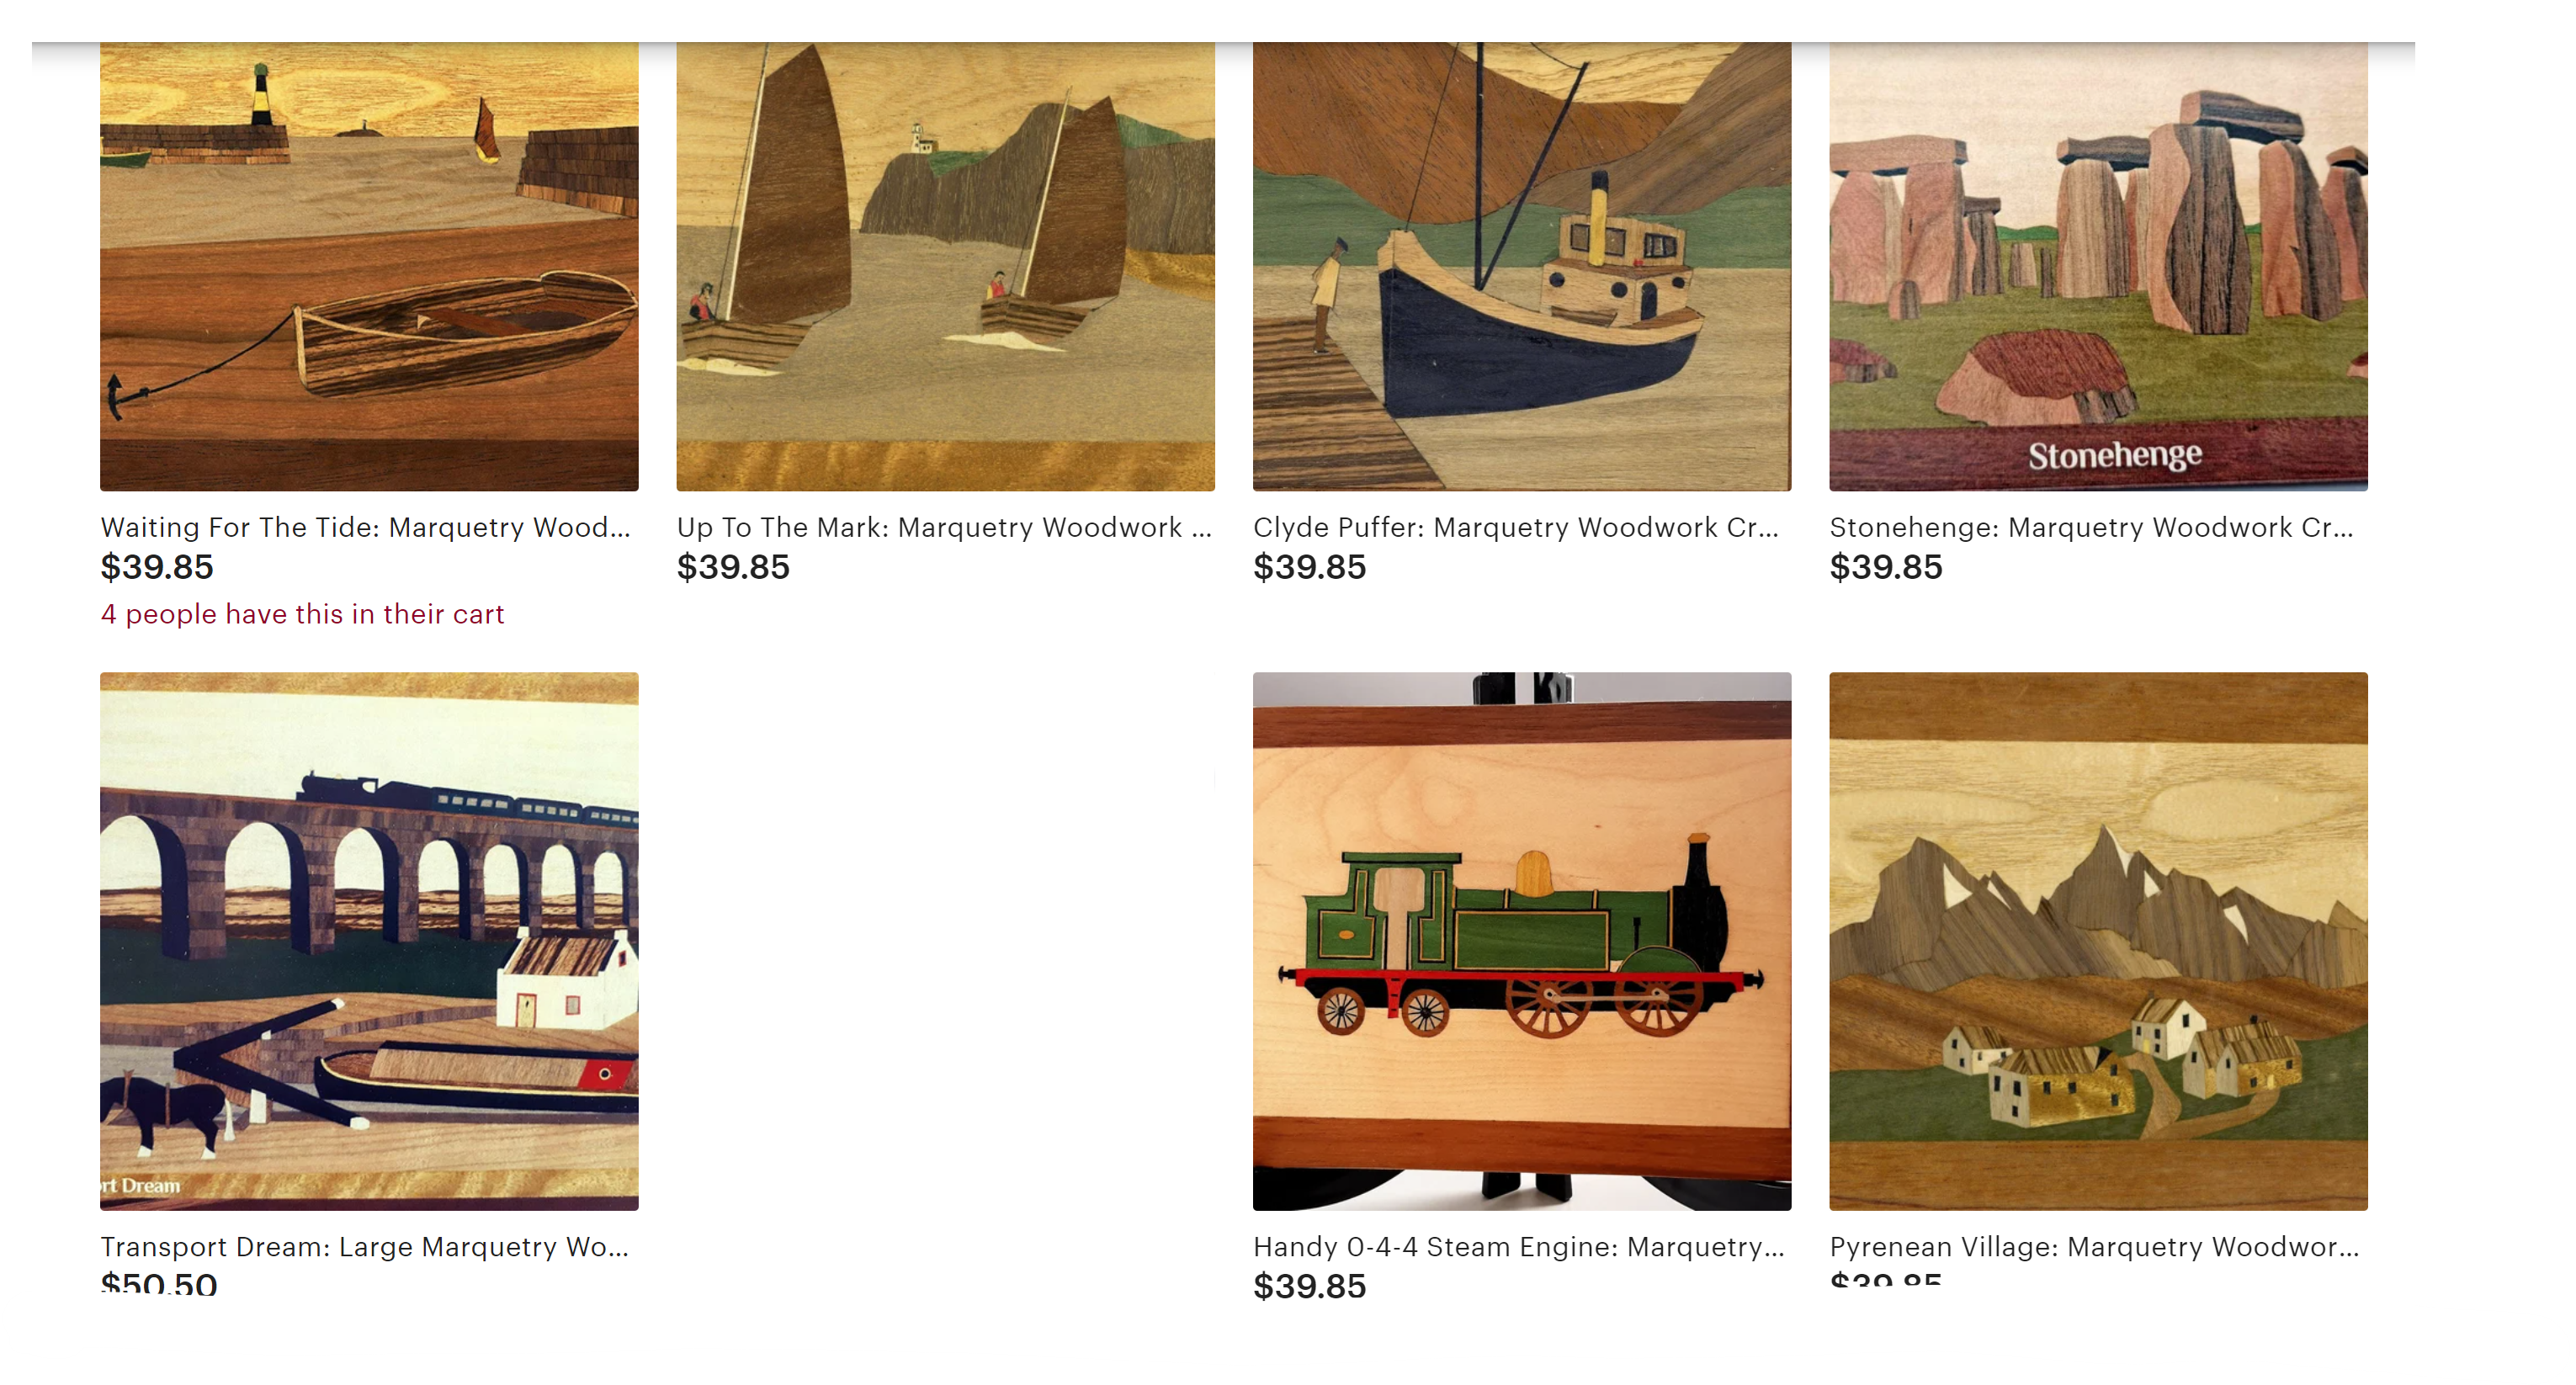Open the Stonehenge marquetry image
The image size is (2576, 1385).
tap(2098, 266)
